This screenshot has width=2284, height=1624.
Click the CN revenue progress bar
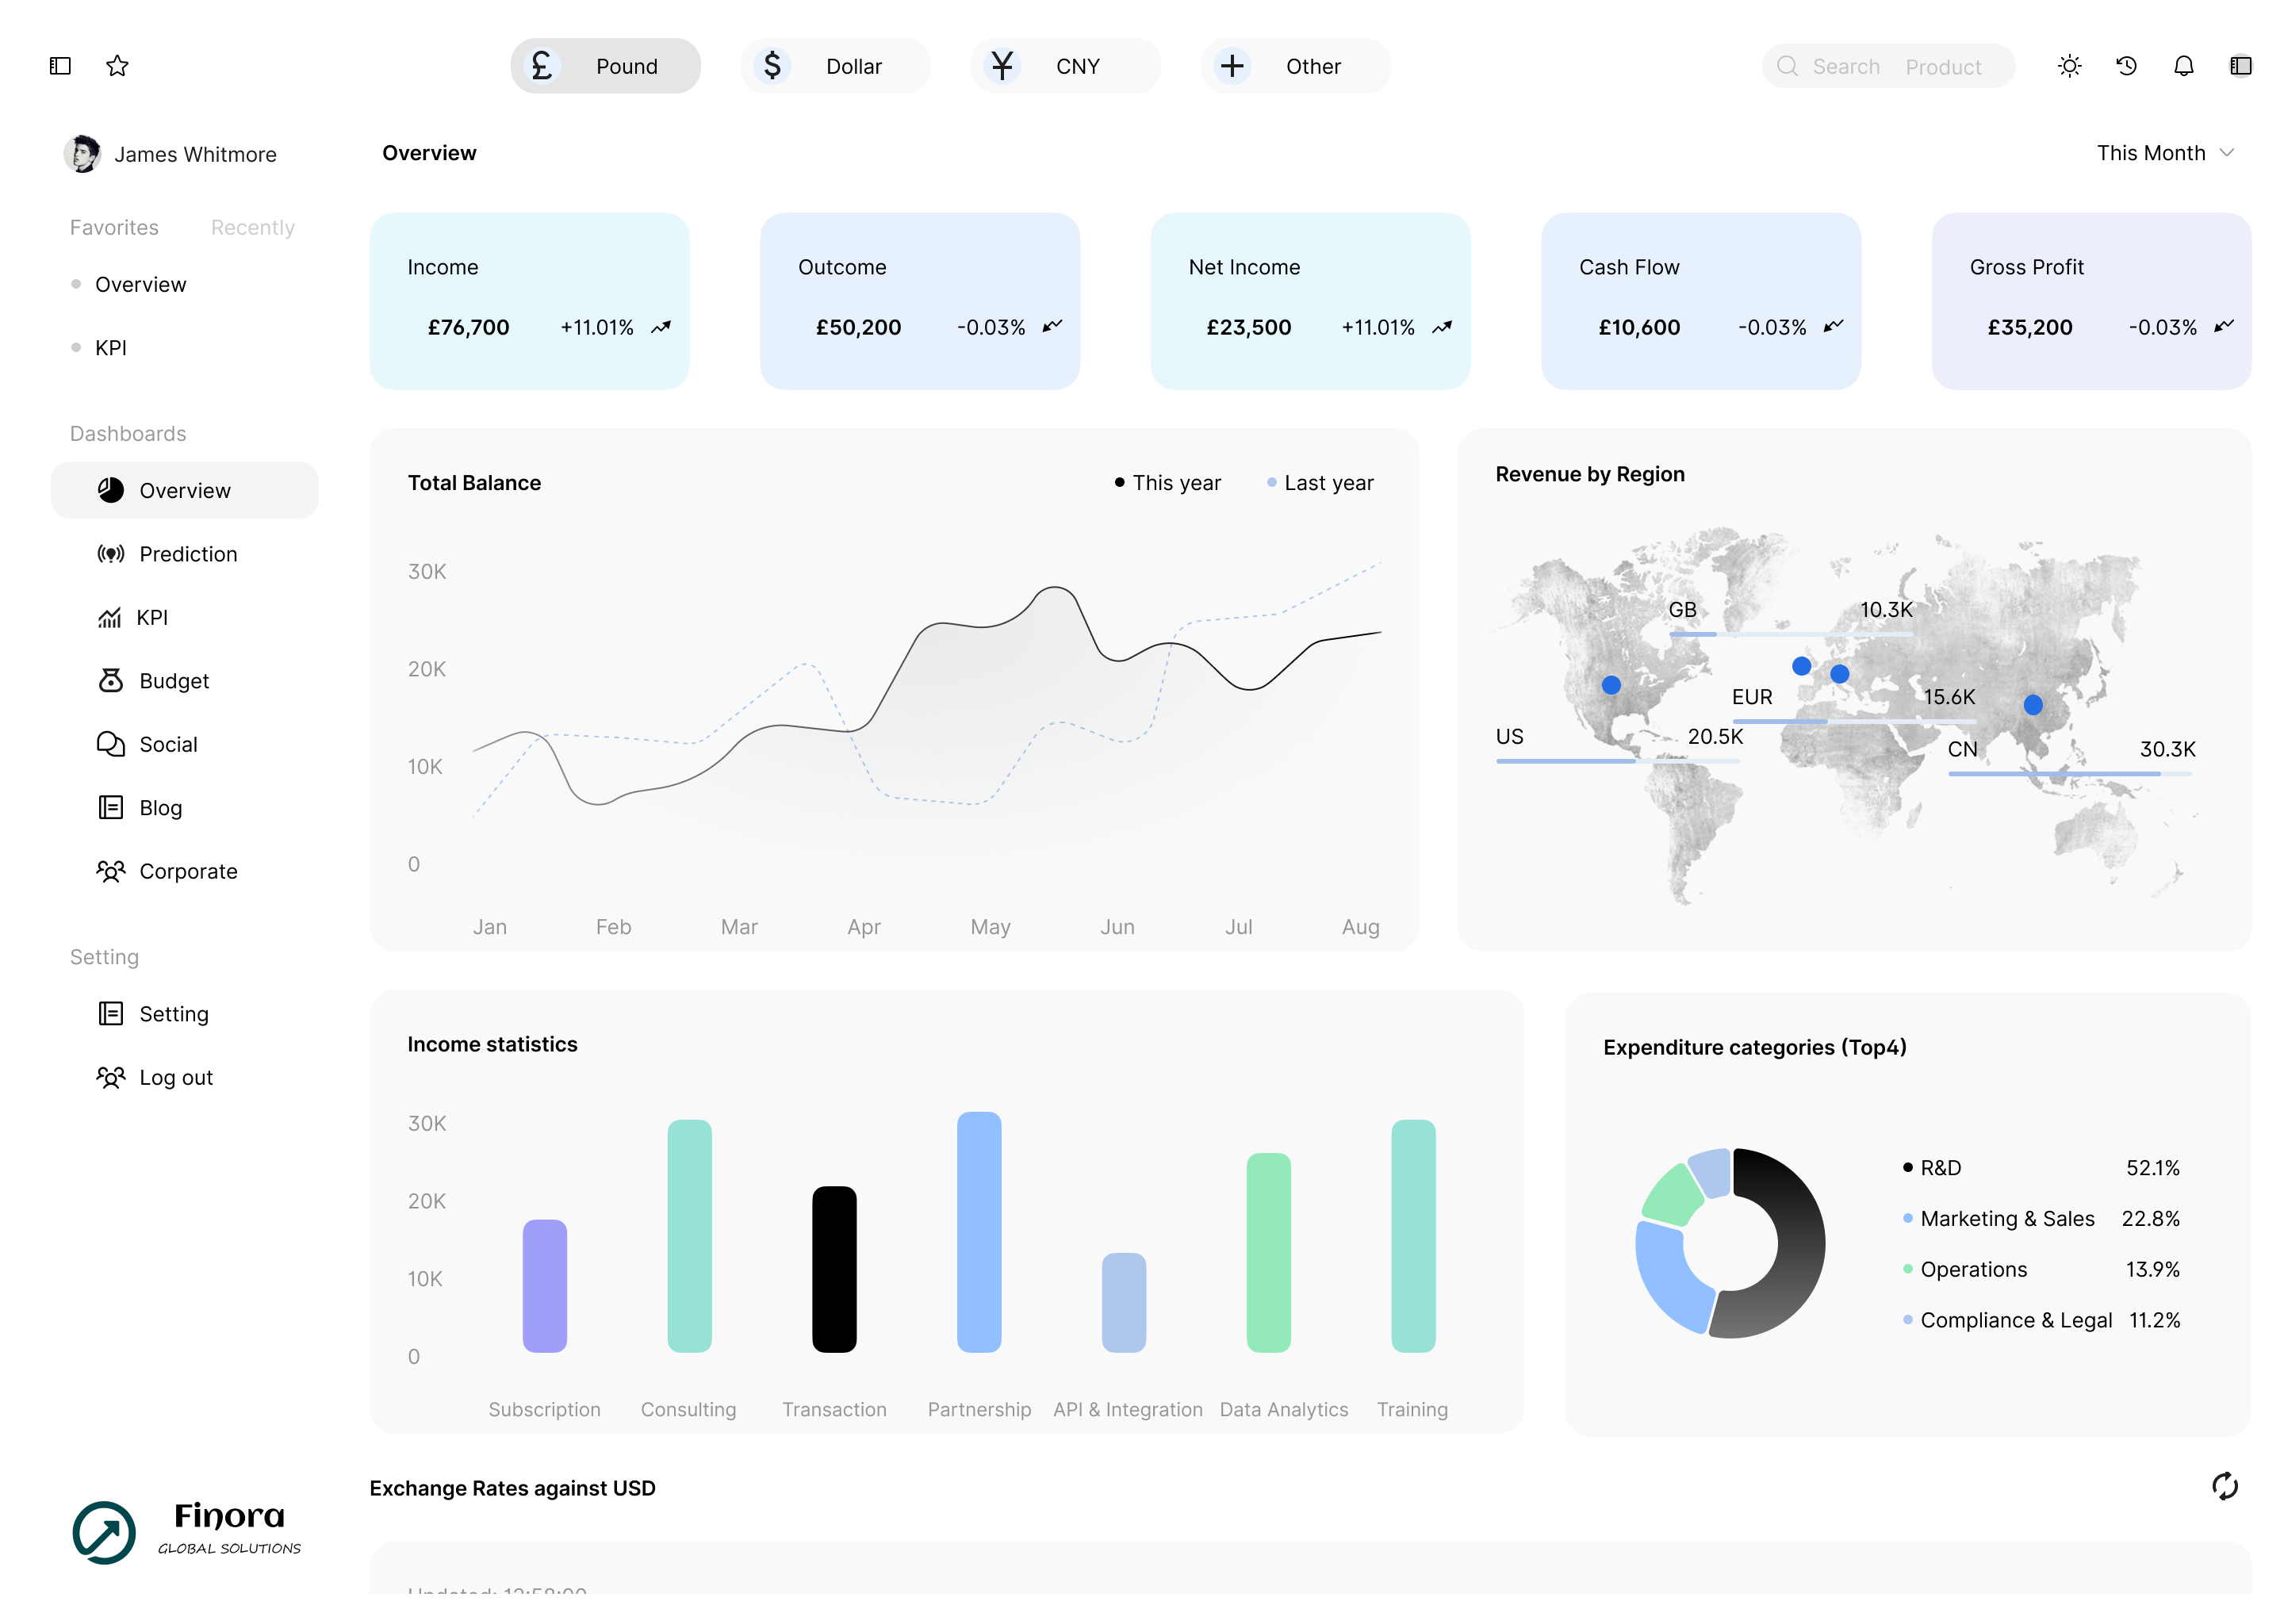(2069, 773)
